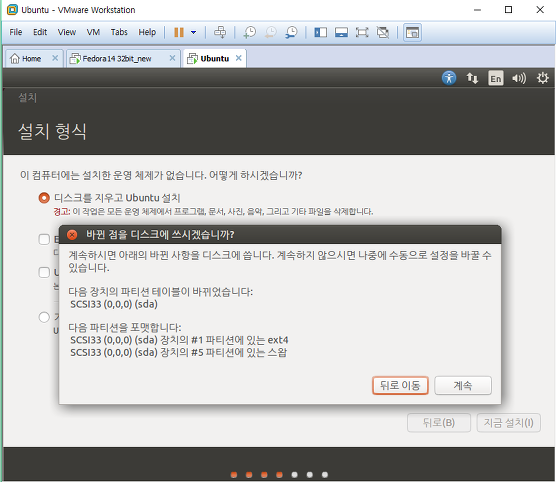
Task: Click the 계속 continue button
Action: pyautogui.click(x=463, y=386)
